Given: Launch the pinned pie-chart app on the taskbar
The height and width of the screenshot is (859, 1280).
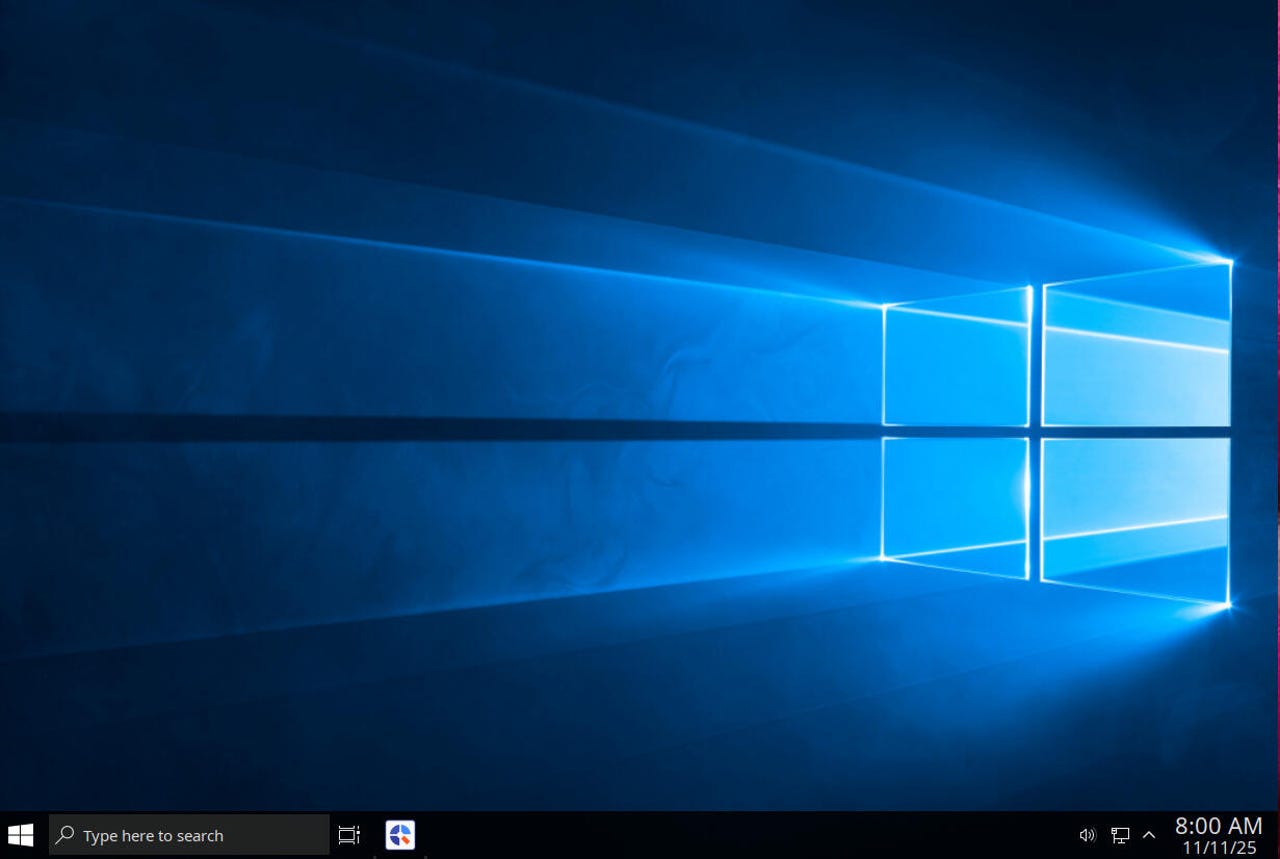Looking at the screenshot, I should (400, 835).
